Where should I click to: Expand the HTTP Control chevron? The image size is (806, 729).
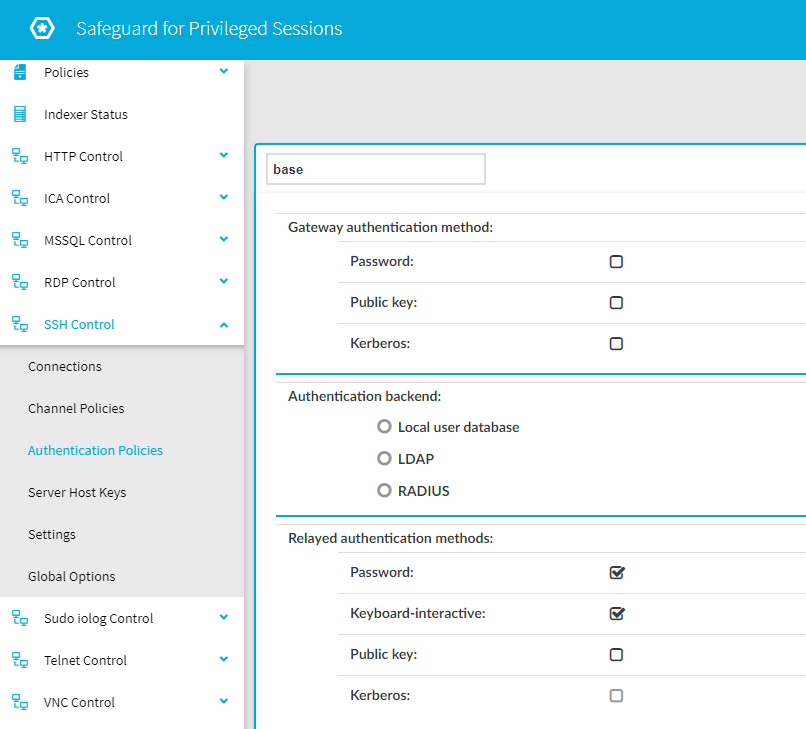224,155
